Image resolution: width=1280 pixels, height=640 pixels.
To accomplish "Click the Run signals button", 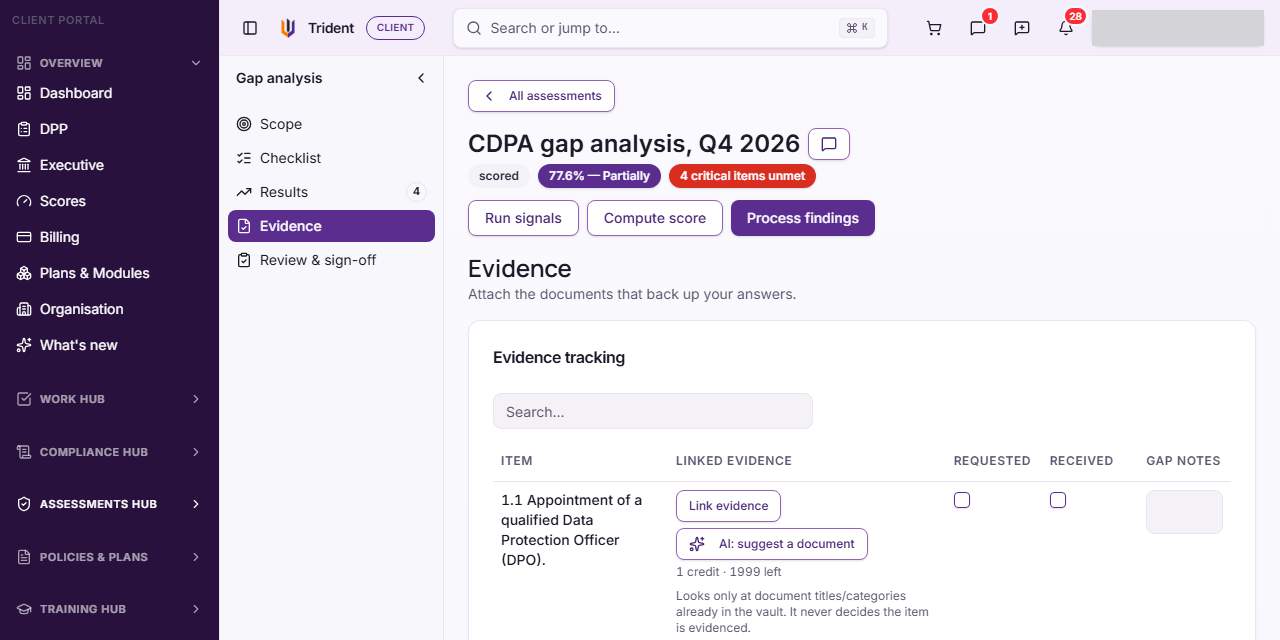I will coord(523,218).
